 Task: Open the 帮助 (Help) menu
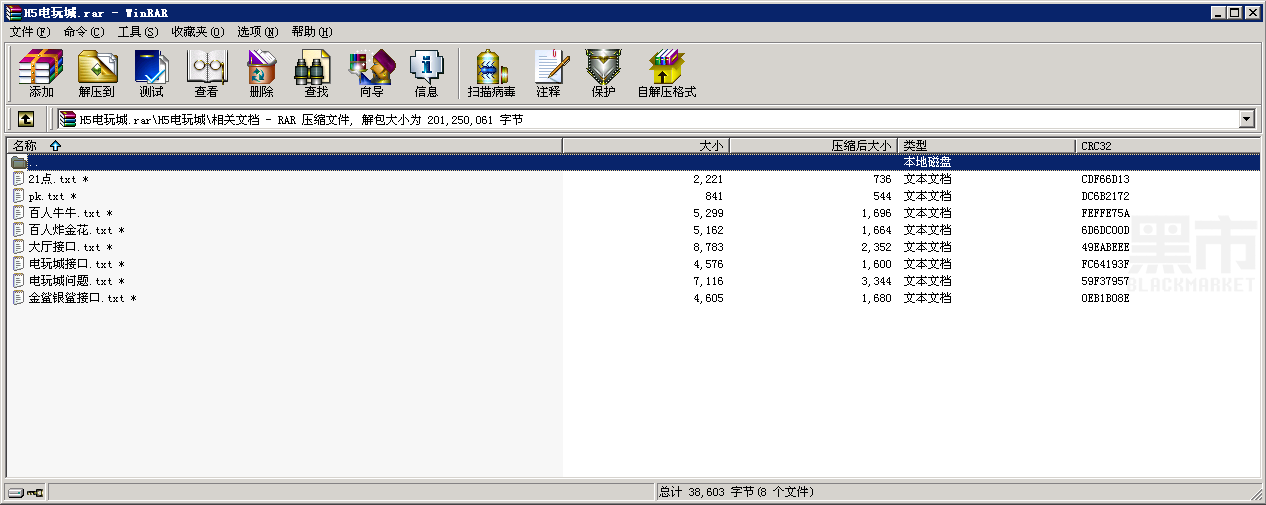point(312,32)
